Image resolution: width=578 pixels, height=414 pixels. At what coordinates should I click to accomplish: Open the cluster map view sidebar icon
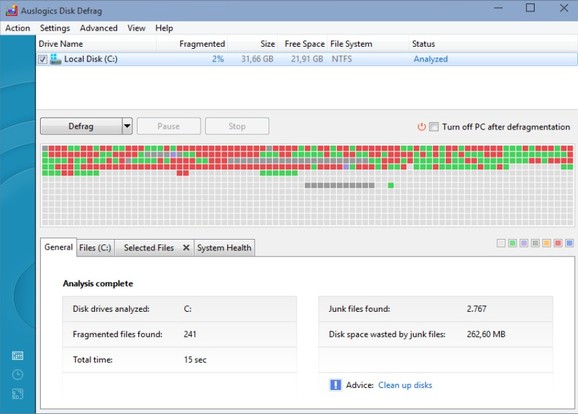[17, 355]
